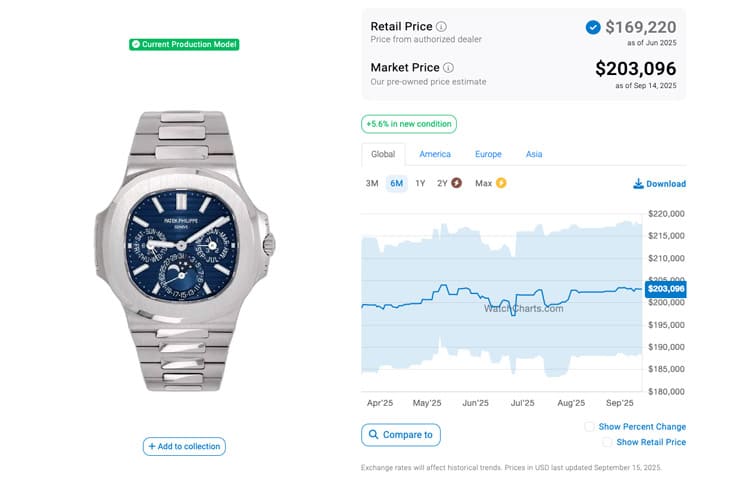Click the blue verified checkmark badge
The height and width of the screenshot is (482, 730).
pos(593,27)
